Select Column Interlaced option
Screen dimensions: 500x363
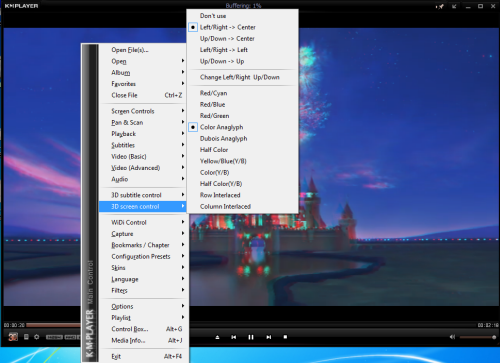point(242,207)
